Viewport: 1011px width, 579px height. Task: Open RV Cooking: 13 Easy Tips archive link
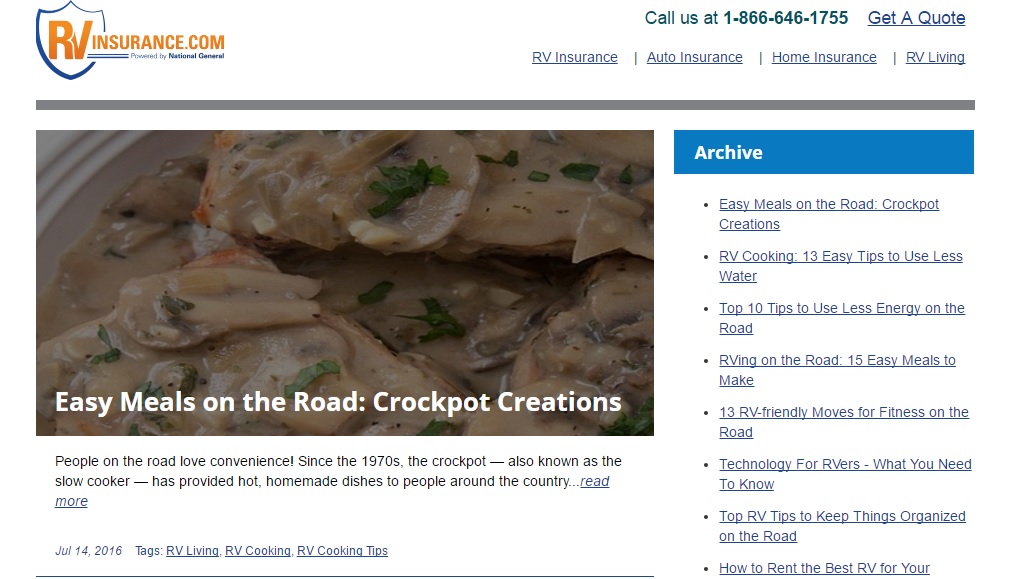tap(841, 266)
